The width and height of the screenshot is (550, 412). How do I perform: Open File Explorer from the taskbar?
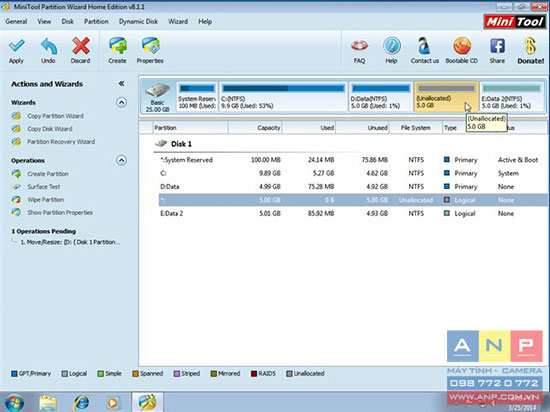tap(48, 403)
